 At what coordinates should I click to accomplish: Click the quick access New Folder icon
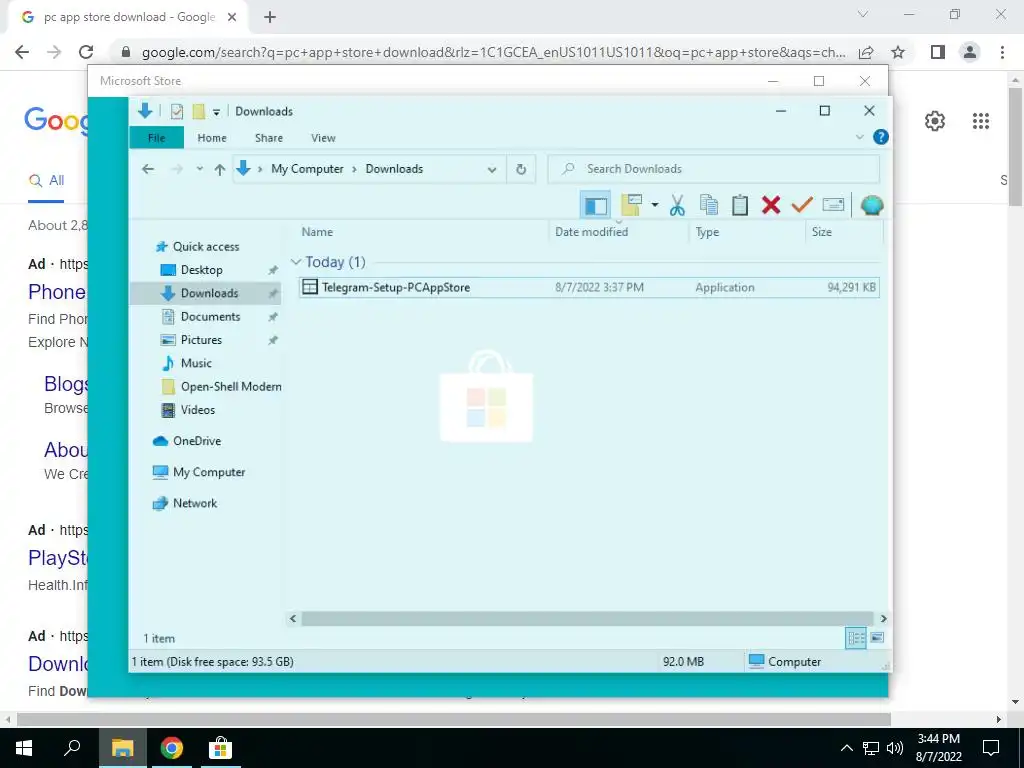[199, 112]
